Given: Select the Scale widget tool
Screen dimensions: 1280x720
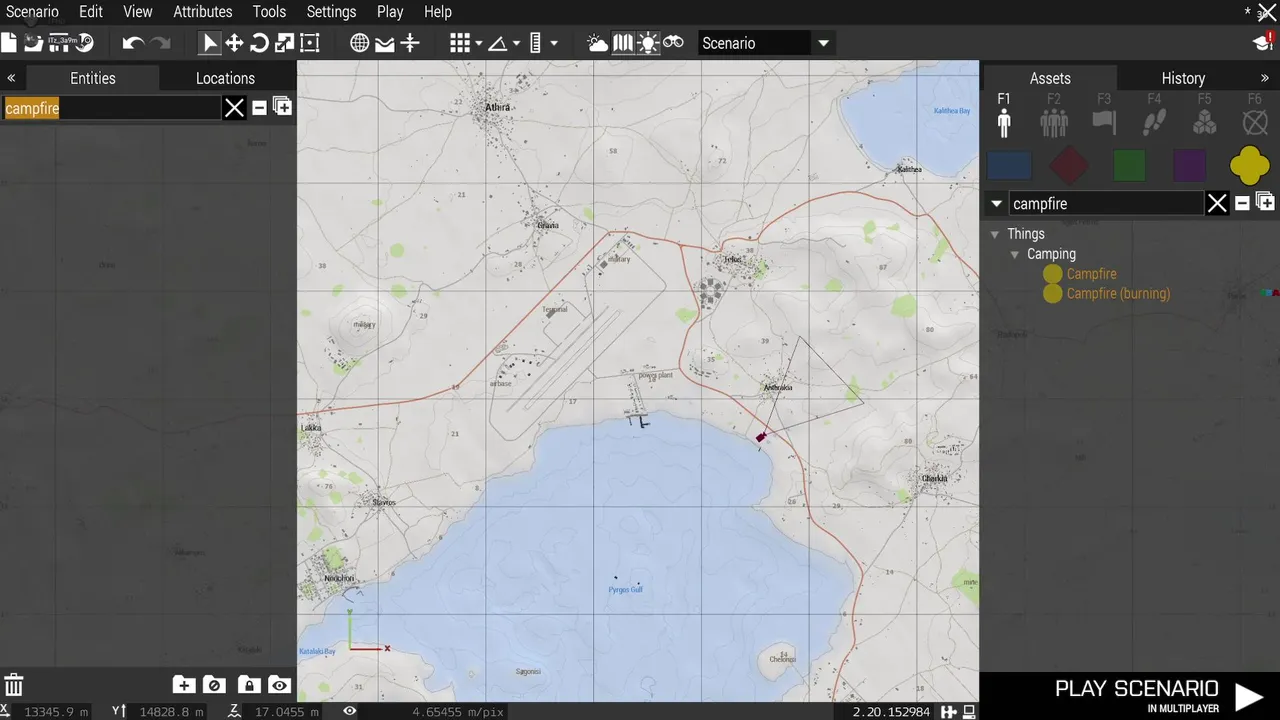Looking at the screenshot, I should (x=284, y=43).
